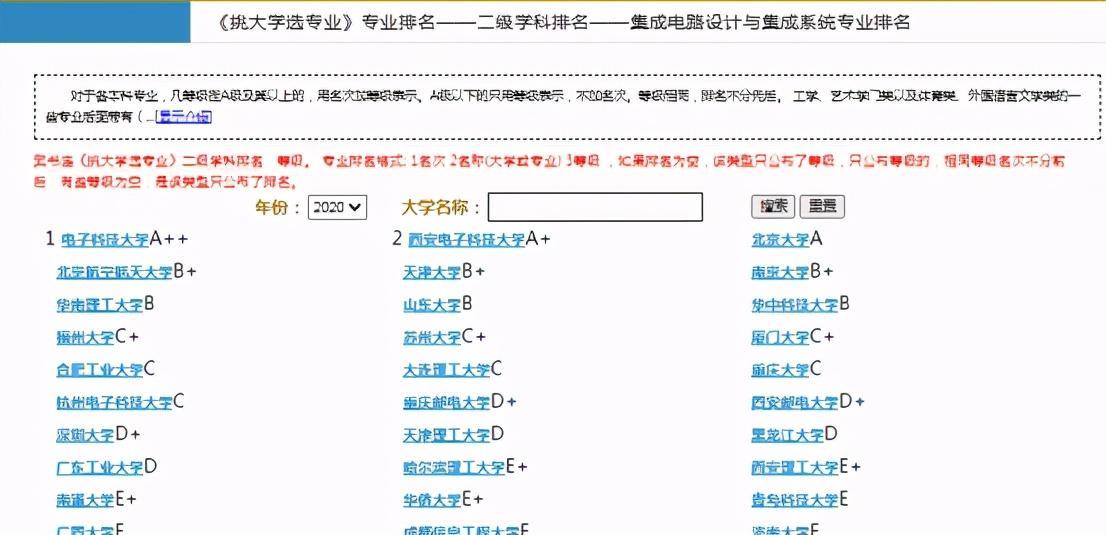1106x535 pixels.
Task: Click the A++ grade beside 电子科技大学
Action: (x=169, y=239)
